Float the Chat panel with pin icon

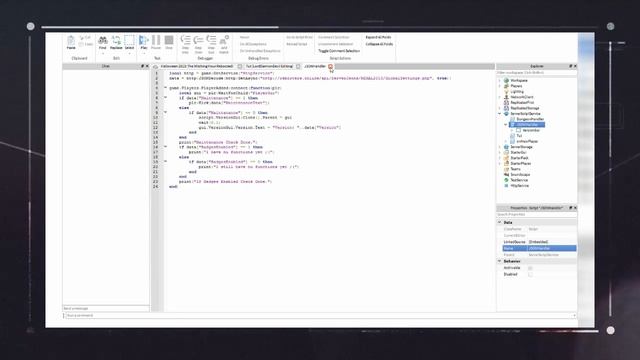142,66
